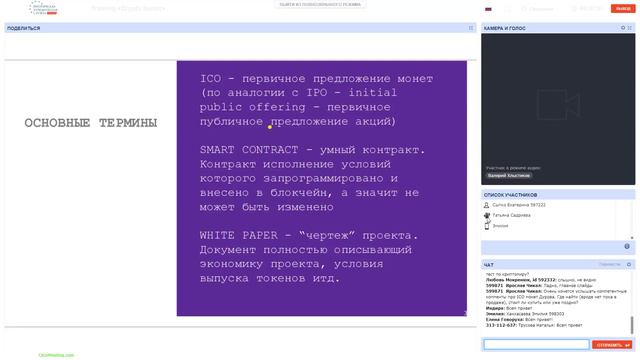Viewport: 640px width, 360px height.
Task: Click the exit fullscreen mode button at top
Action: 320,4
